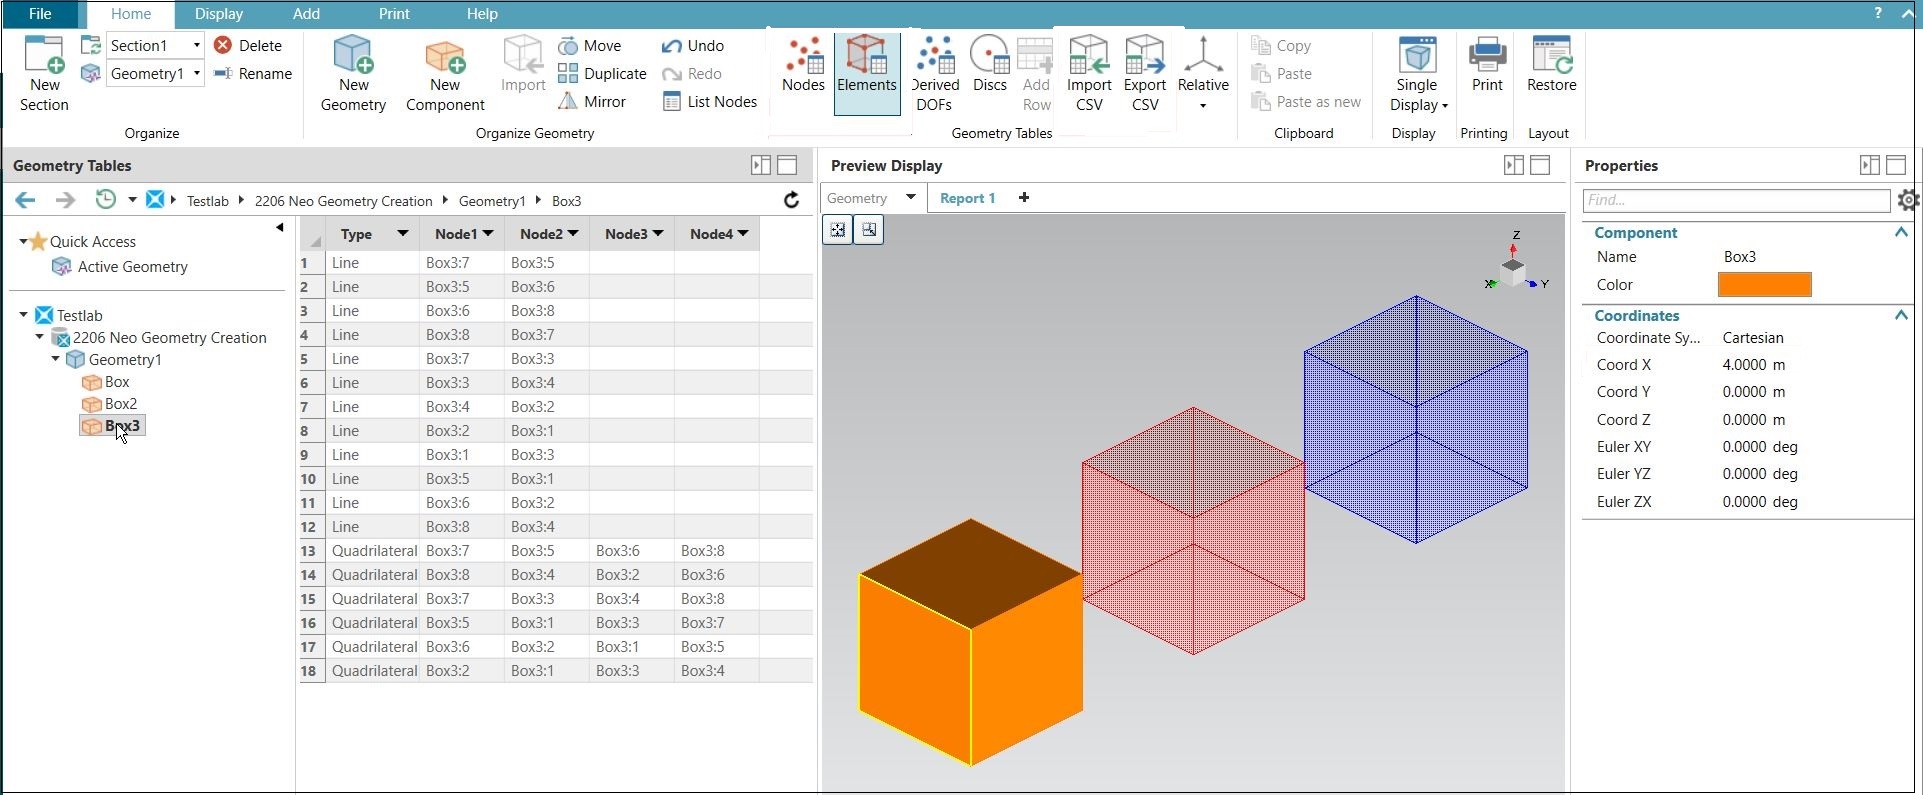Rename the selected item
This screenshot has height=795, width=1923.
253,74
